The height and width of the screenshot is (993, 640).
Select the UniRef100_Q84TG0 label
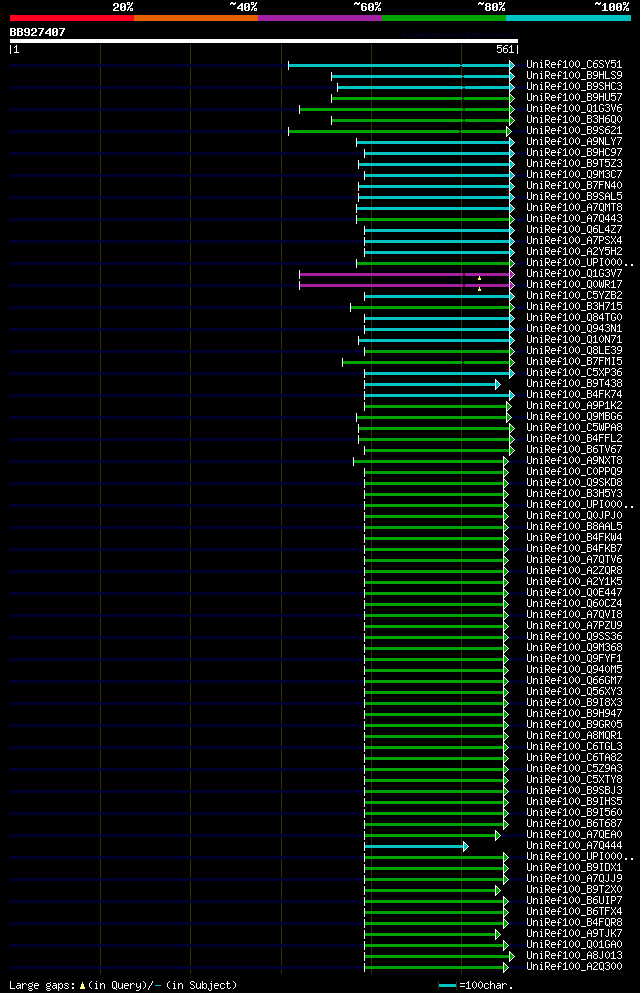tap(574, 317)
